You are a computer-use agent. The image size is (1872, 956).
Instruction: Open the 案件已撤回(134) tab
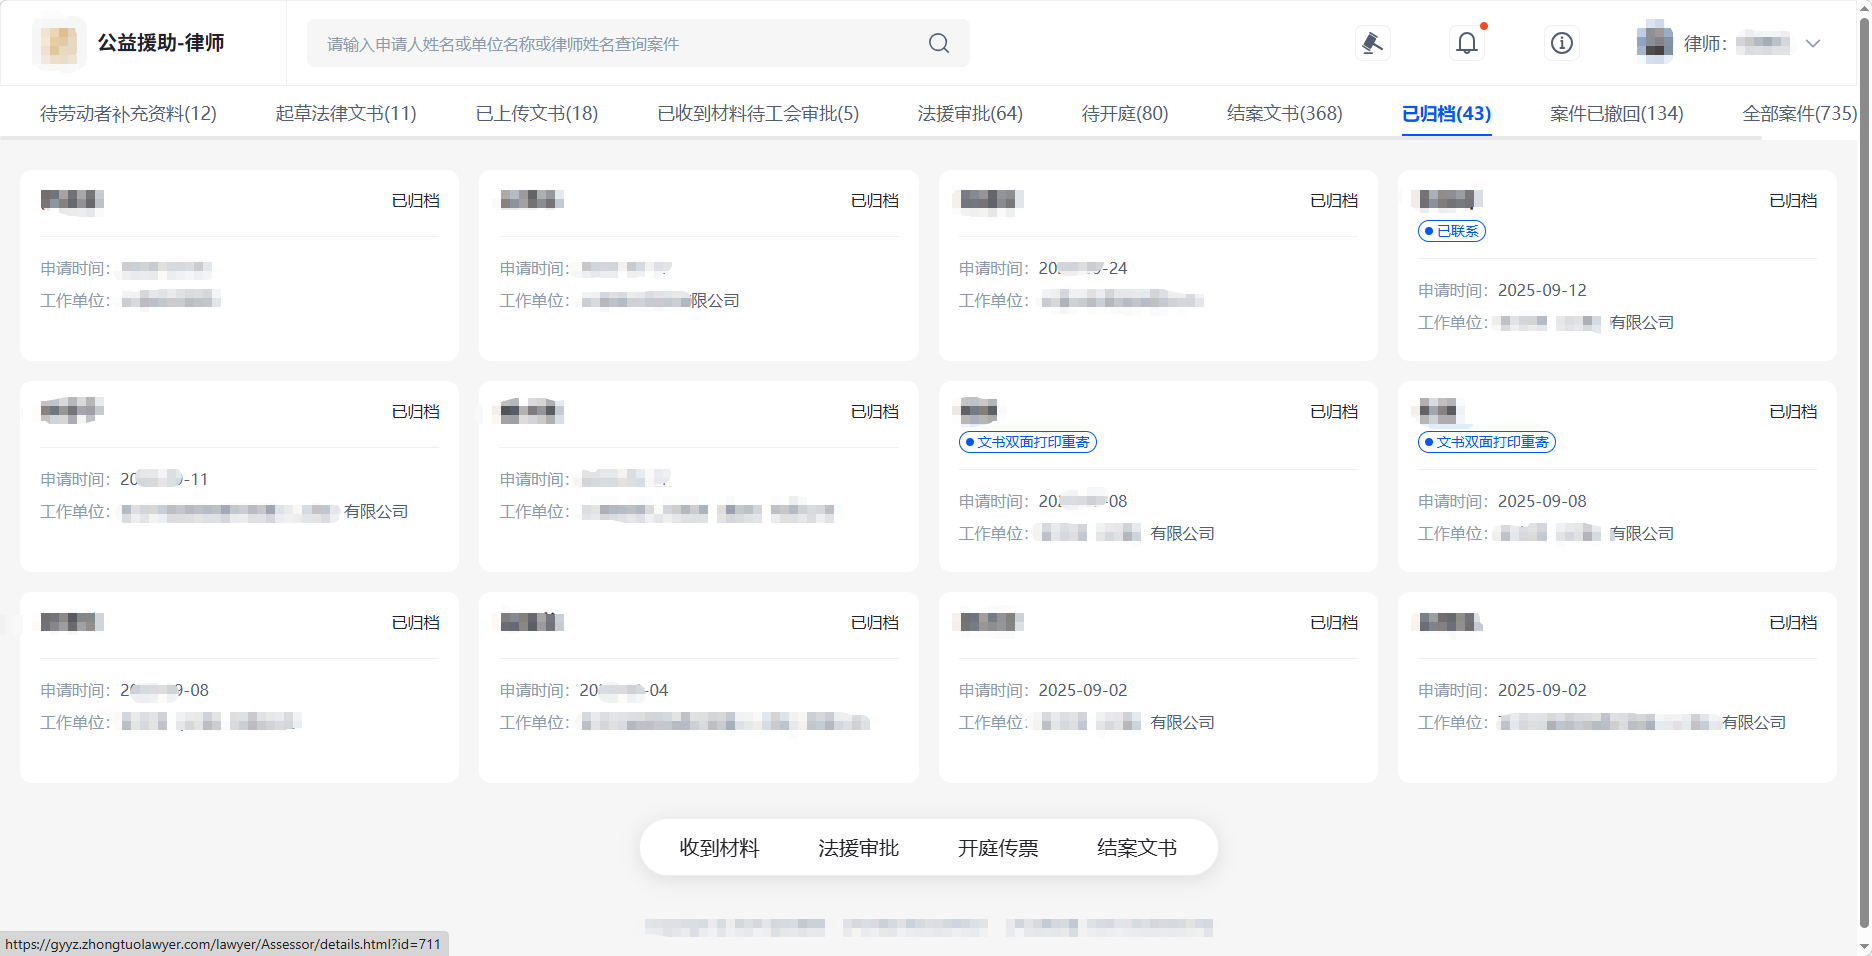click(x=1616, y=114)
